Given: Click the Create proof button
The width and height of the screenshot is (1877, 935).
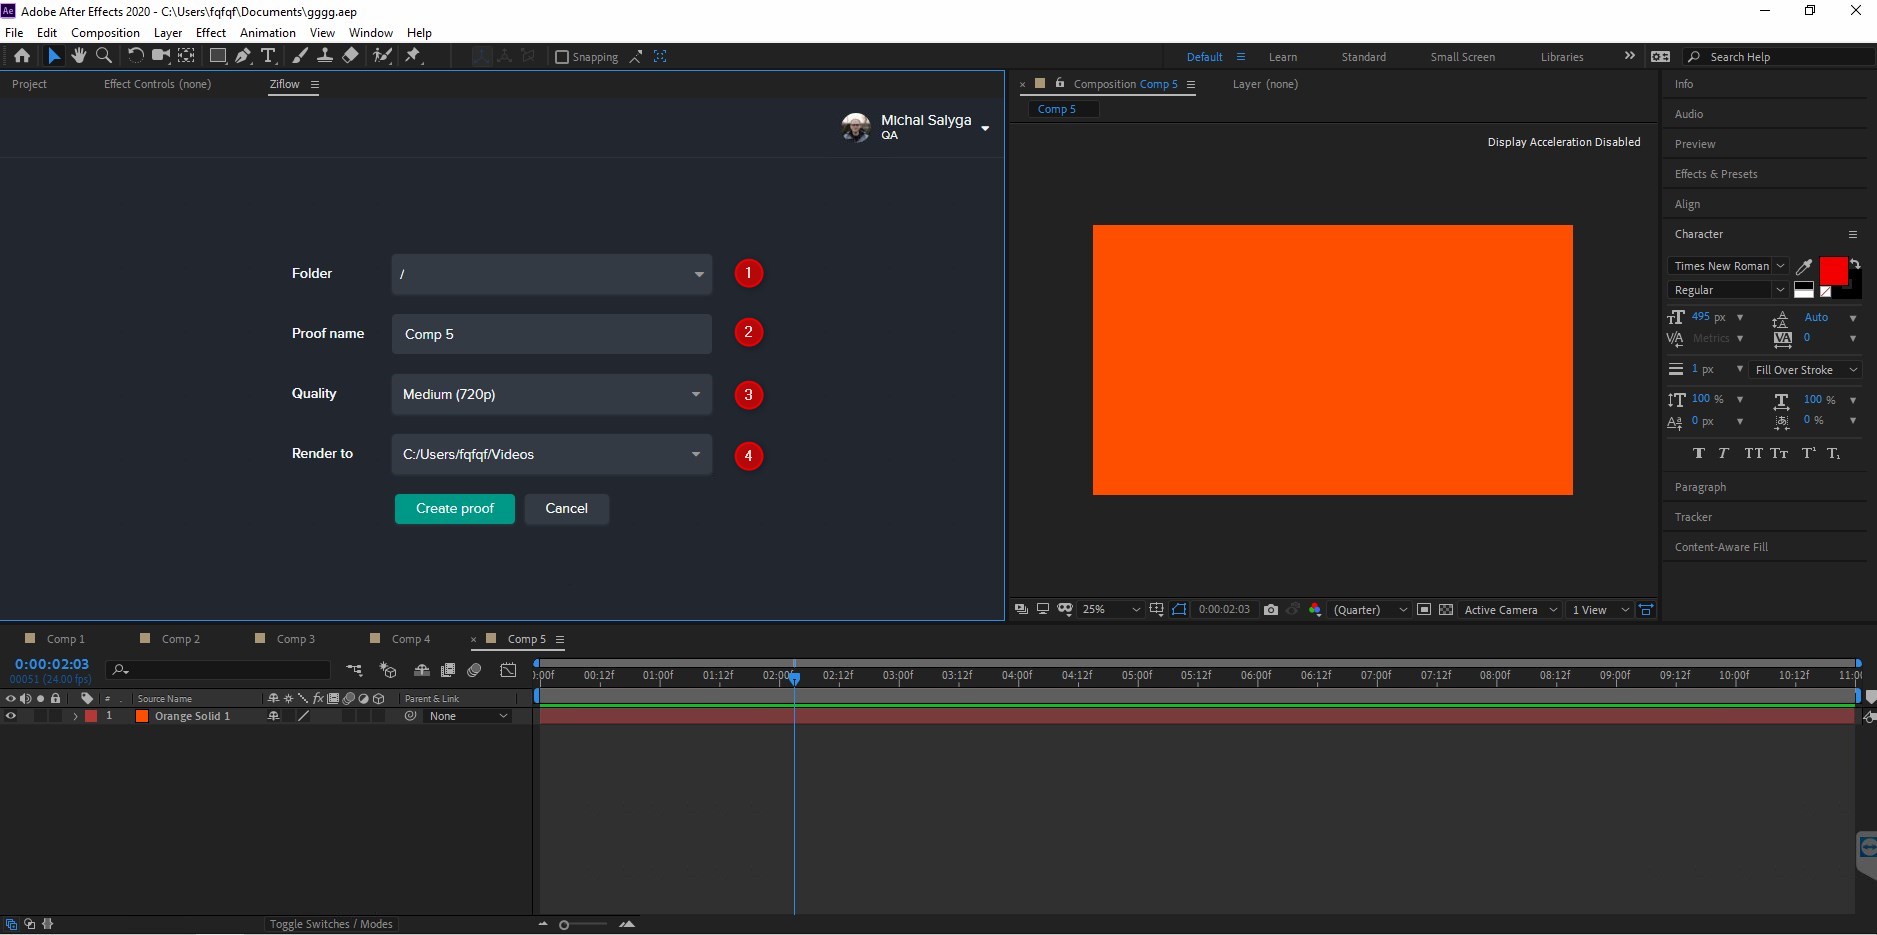Looking at the screenshot, I should point(454,509).
